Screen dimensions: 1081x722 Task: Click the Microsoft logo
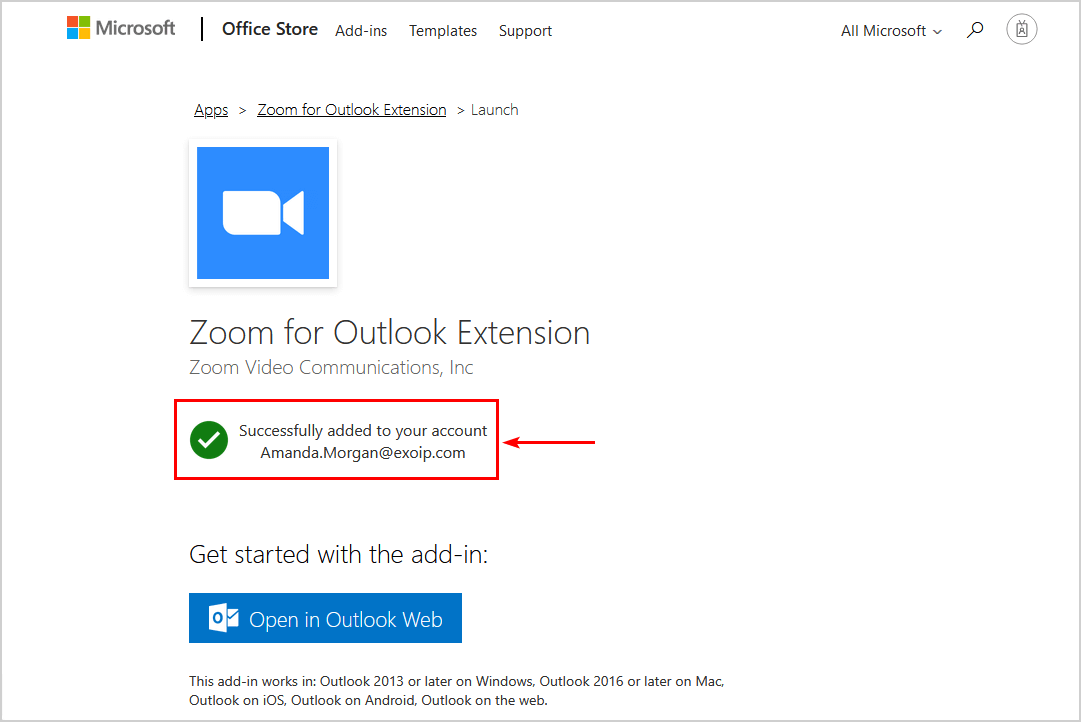120,29
